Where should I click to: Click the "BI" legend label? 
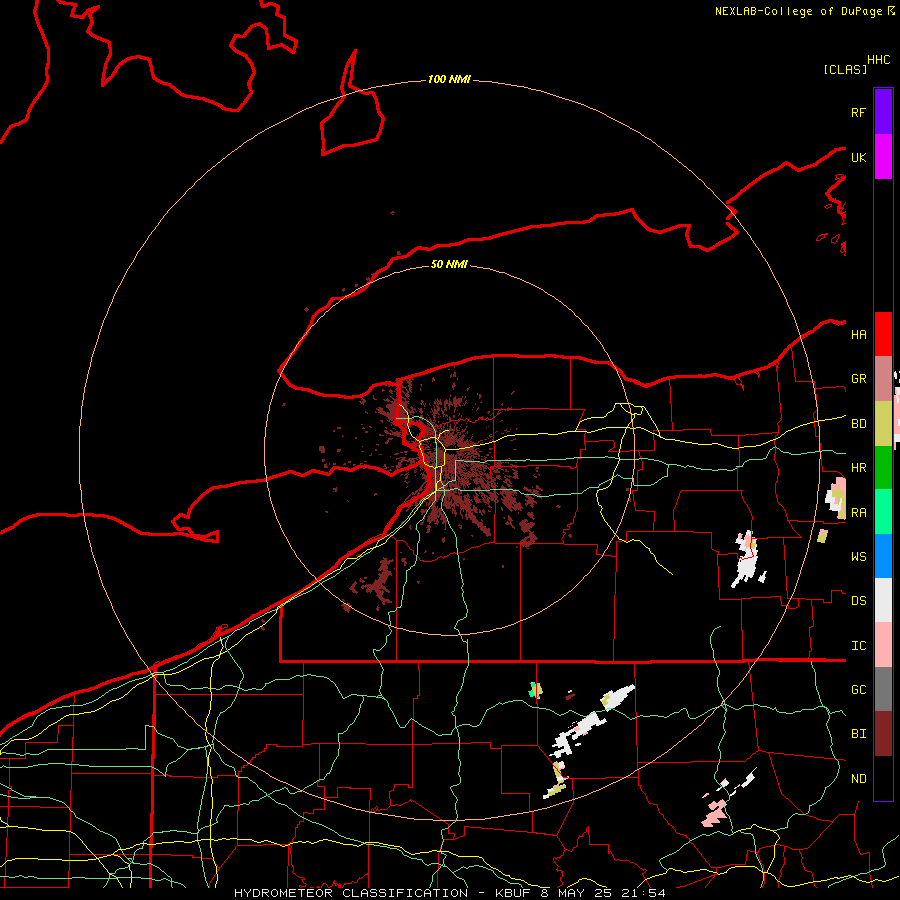tap(858, 734)
